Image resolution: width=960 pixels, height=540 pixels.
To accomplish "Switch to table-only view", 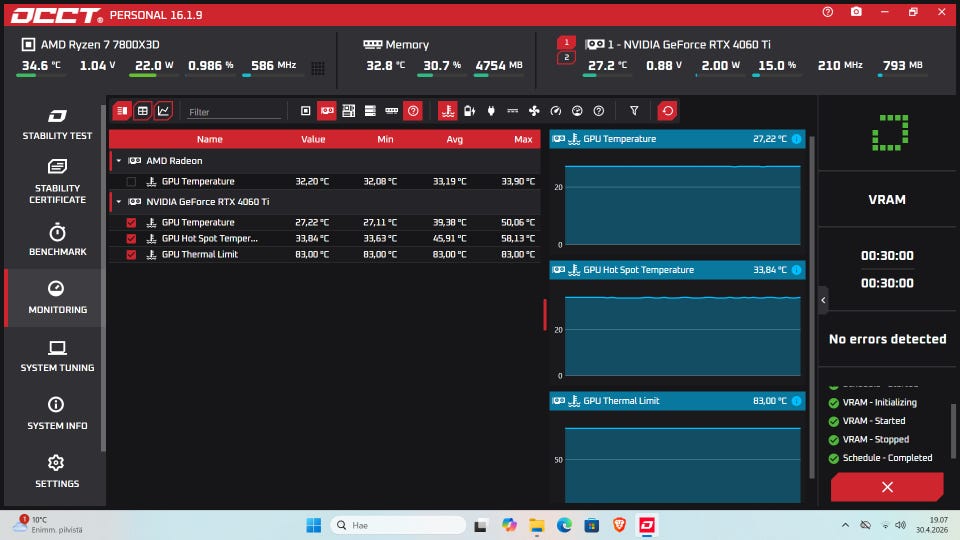I will tap(143, 111).
